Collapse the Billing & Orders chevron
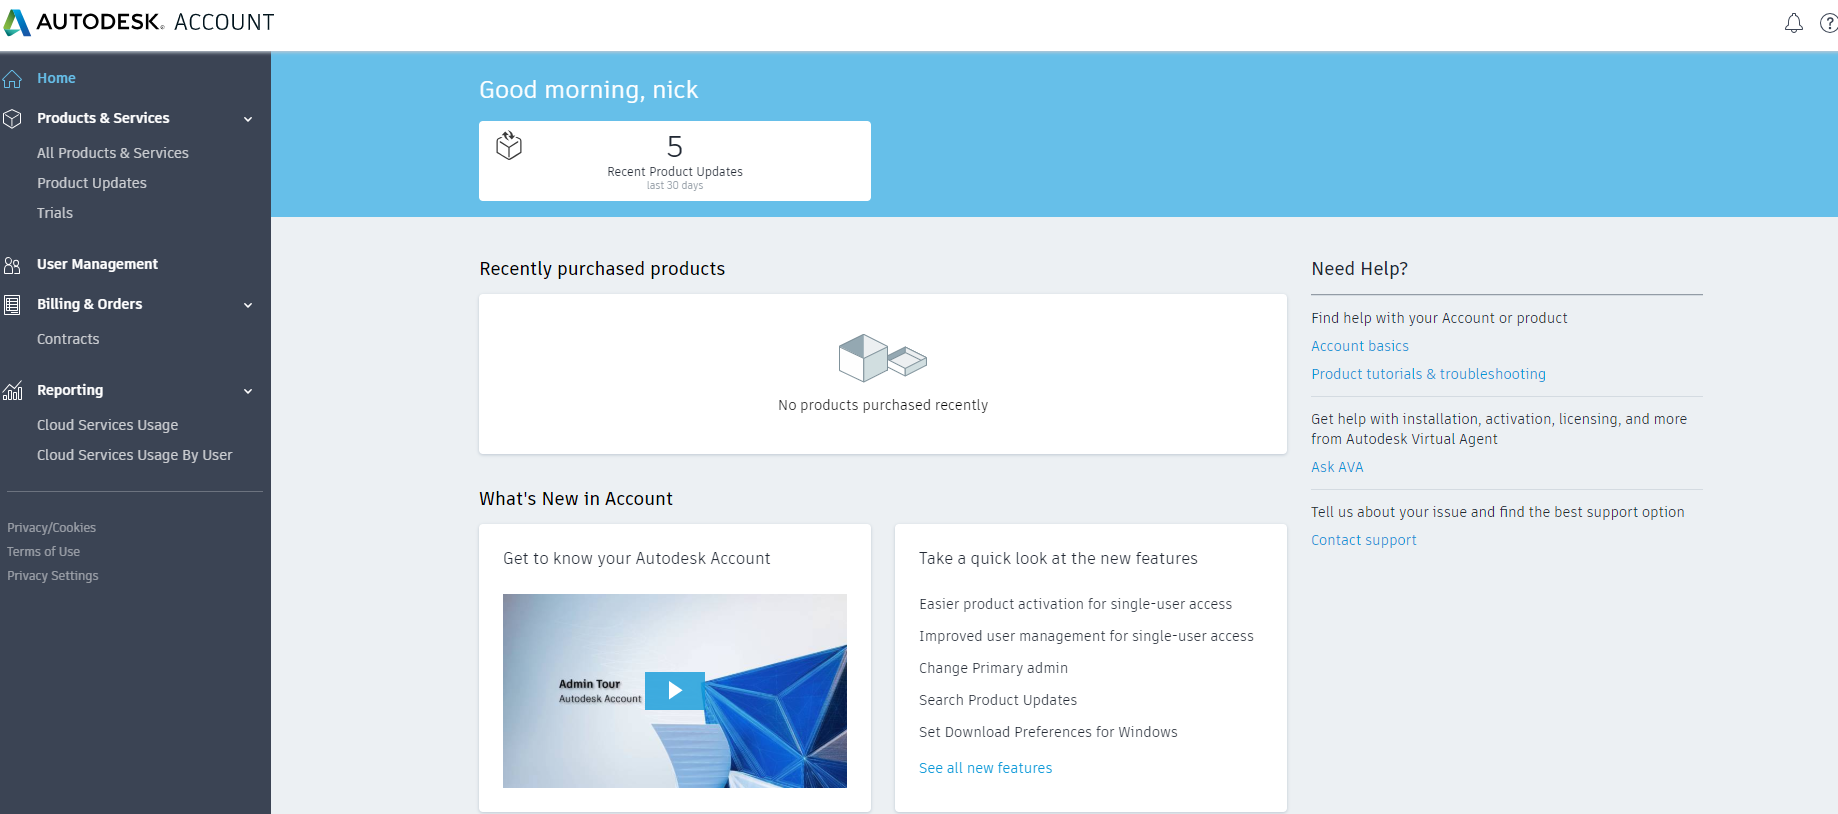1838x814 pixels. [x=248, y=305]
